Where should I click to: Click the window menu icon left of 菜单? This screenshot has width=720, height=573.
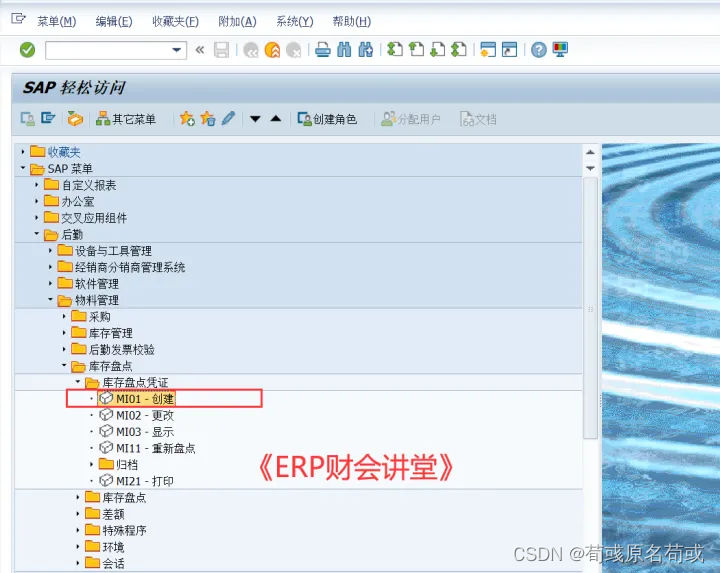coord(18,19)
